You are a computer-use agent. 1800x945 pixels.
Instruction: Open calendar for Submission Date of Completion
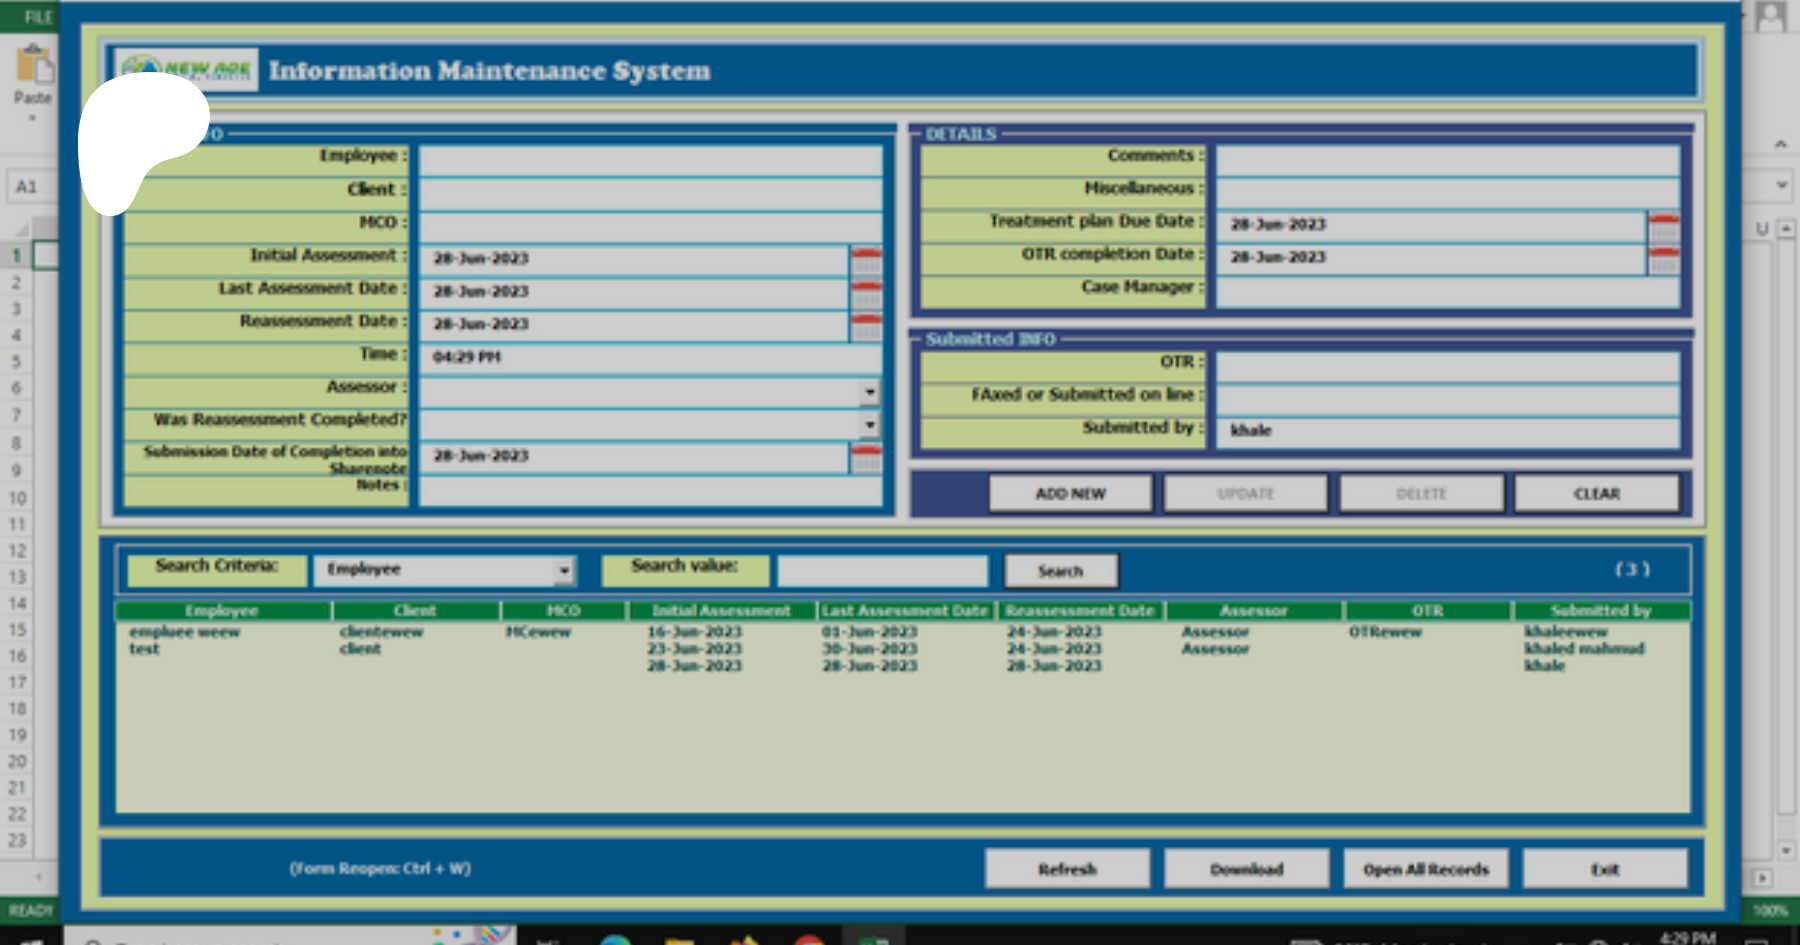coord(866,457)
